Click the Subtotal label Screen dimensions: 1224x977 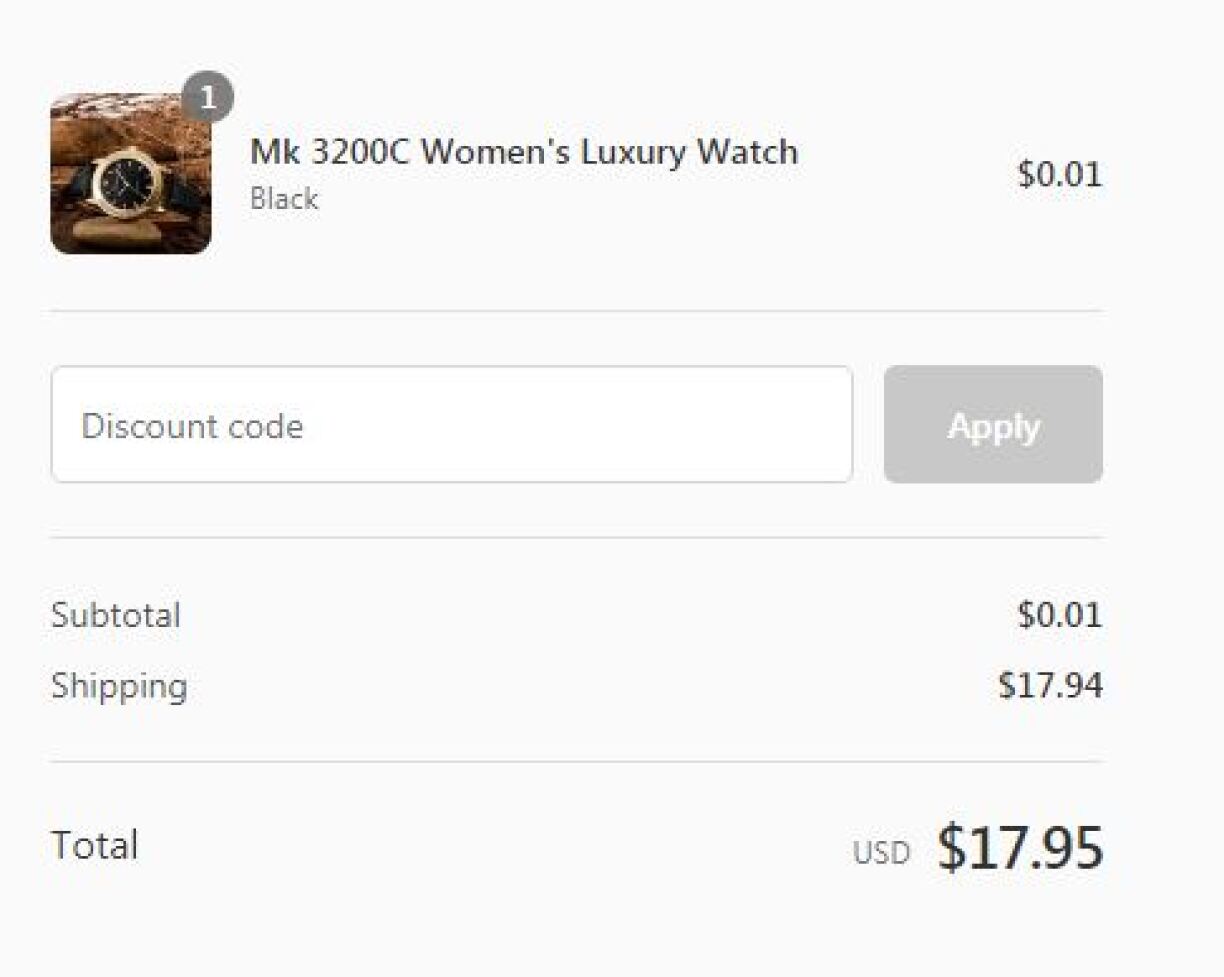116,616
